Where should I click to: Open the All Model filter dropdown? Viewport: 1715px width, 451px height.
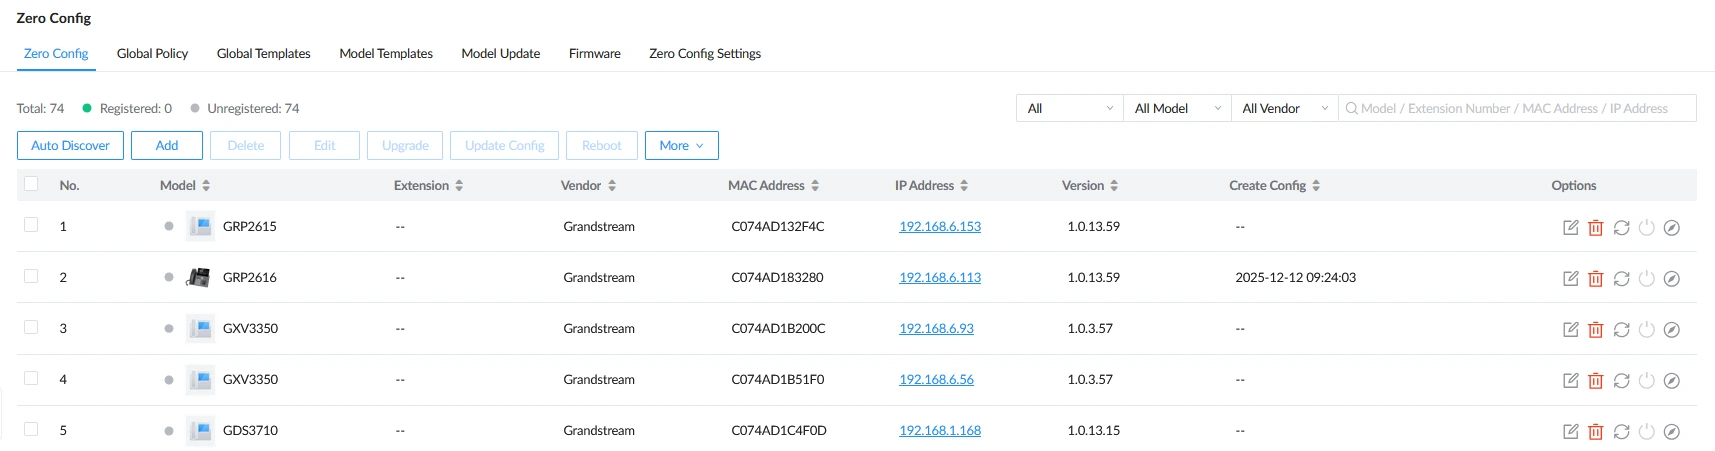(x=1177, y=108)
